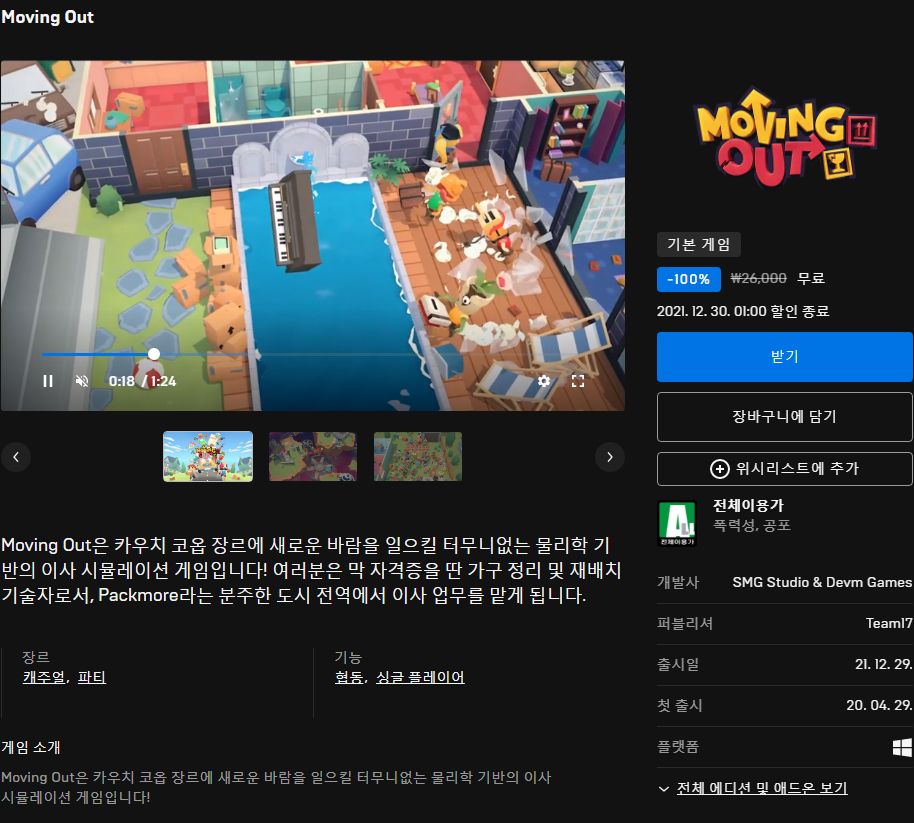This screenshot has height=823, width=914.
Task: Click release date 21. 12. 29.
Action: click(x=883, y=664)
